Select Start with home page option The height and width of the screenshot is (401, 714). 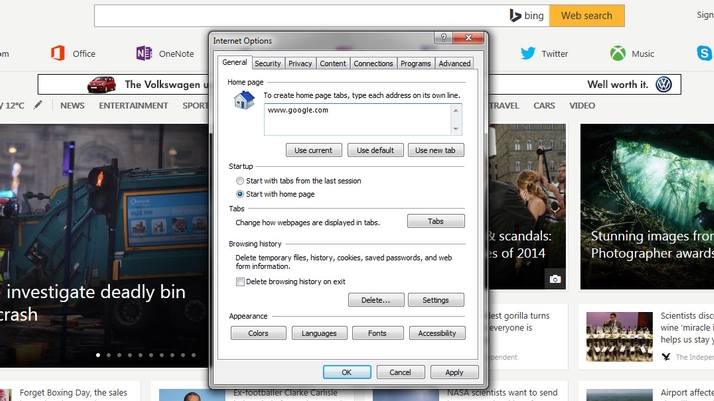240,193
